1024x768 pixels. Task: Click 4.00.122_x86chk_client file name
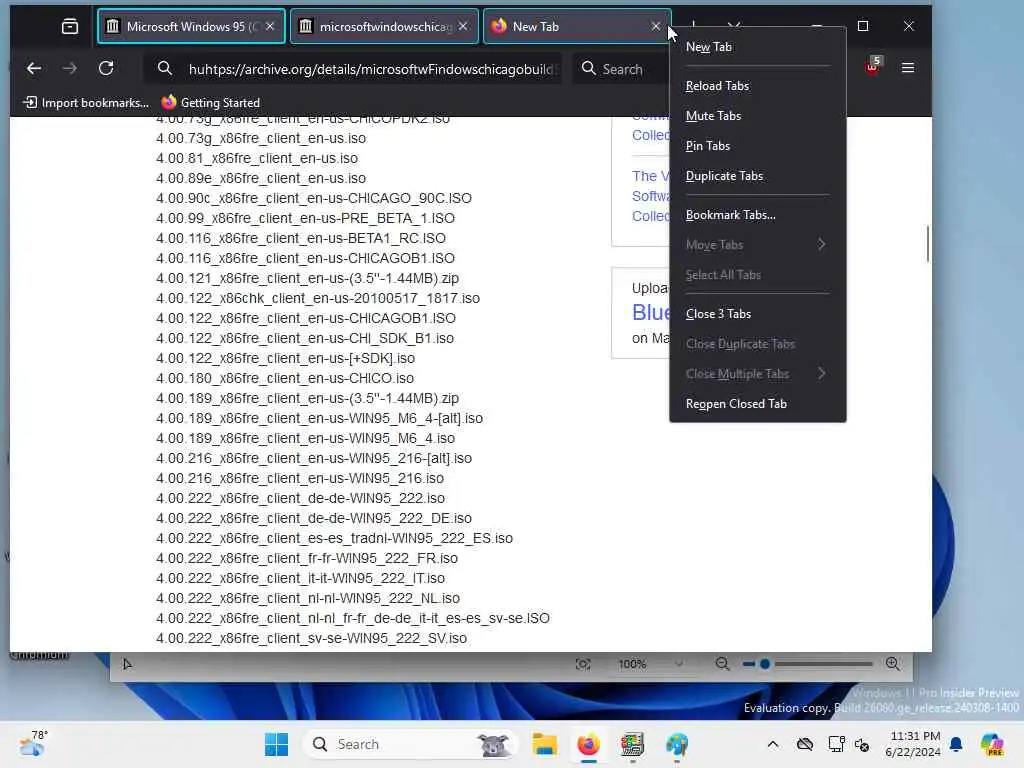pos(317,298)
